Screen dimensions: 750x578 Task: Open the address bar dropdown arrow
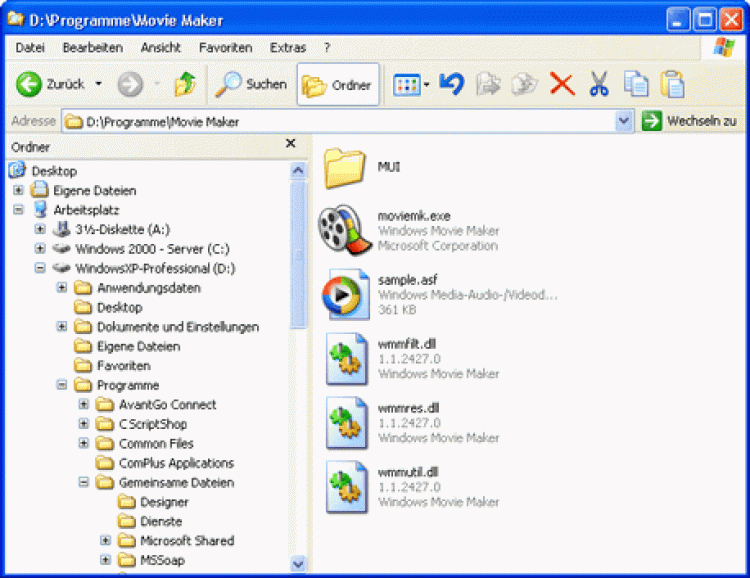624,121
